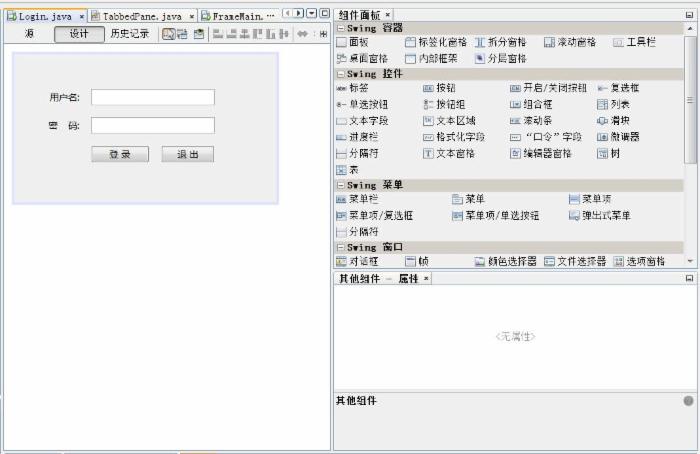The image size is (700, 454).
Task: Click the palette vertical scrollbar
Action: [x=691, y=100]
